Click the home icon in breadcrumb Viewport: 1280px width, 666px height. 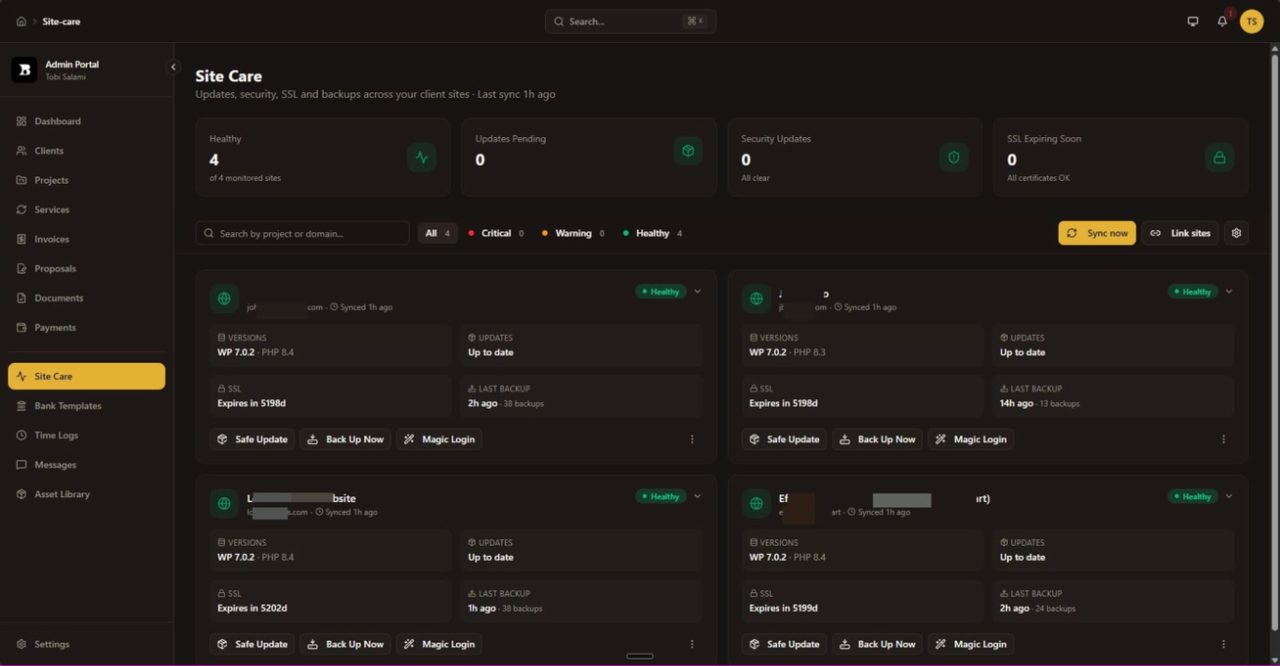point(21,21)
